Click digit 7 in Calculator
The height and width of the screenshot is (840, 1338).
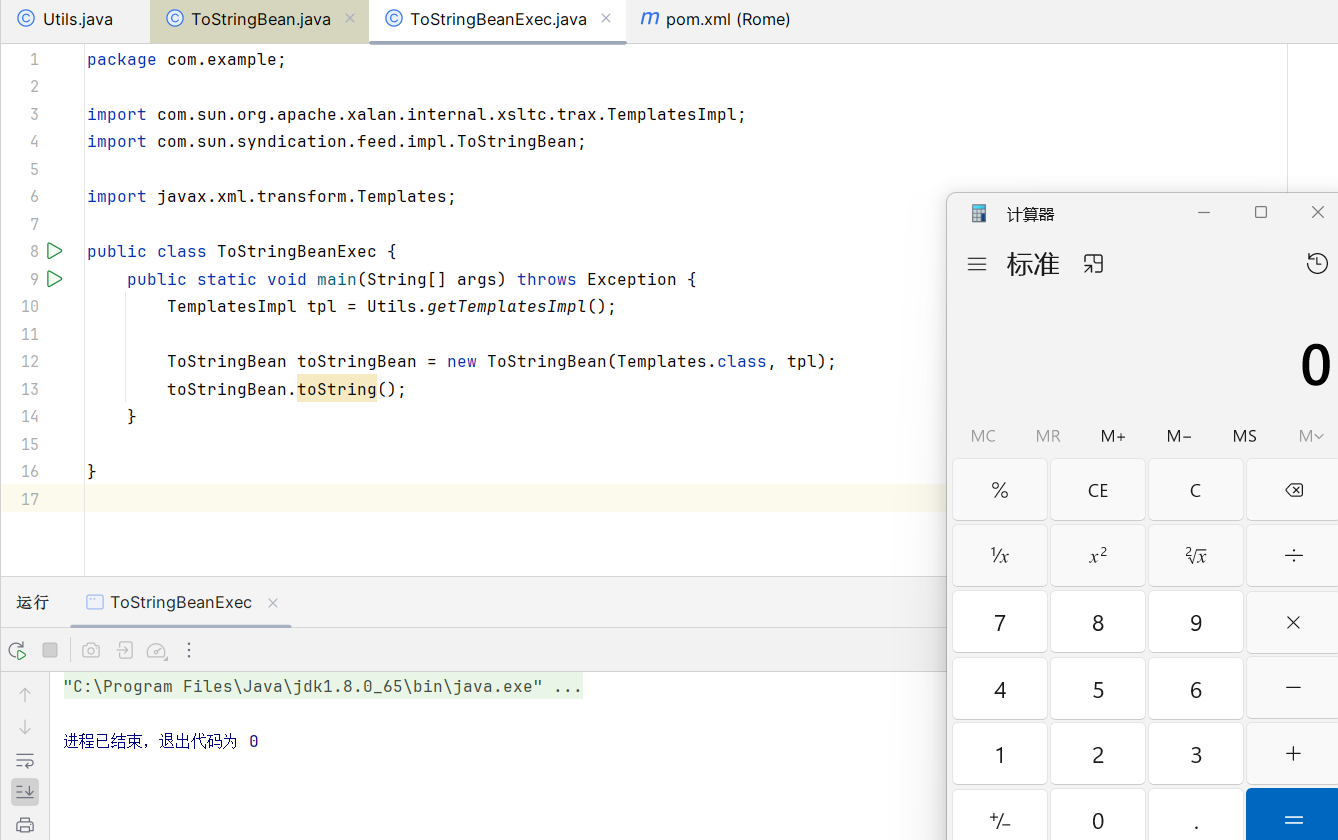(x=1000, y=623)
